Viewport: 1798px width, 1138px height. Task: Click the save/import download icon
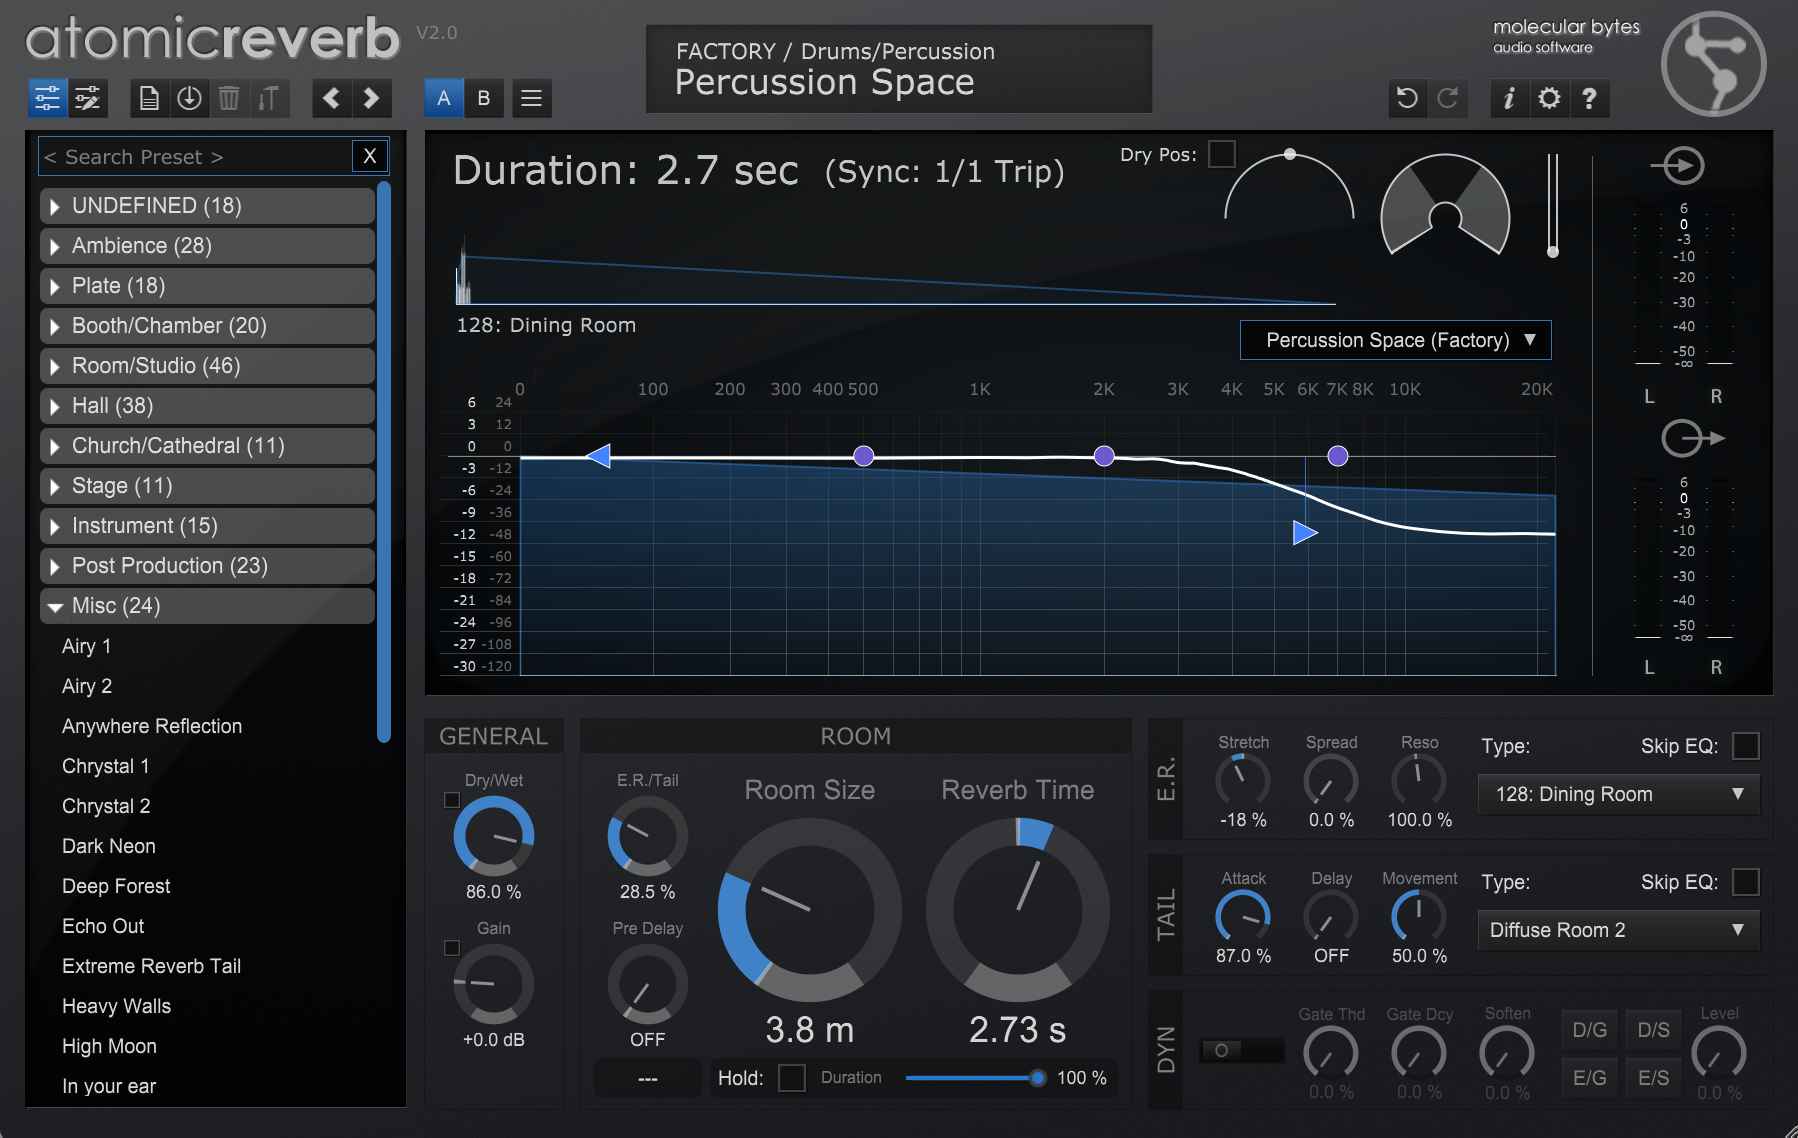(189, 98)
